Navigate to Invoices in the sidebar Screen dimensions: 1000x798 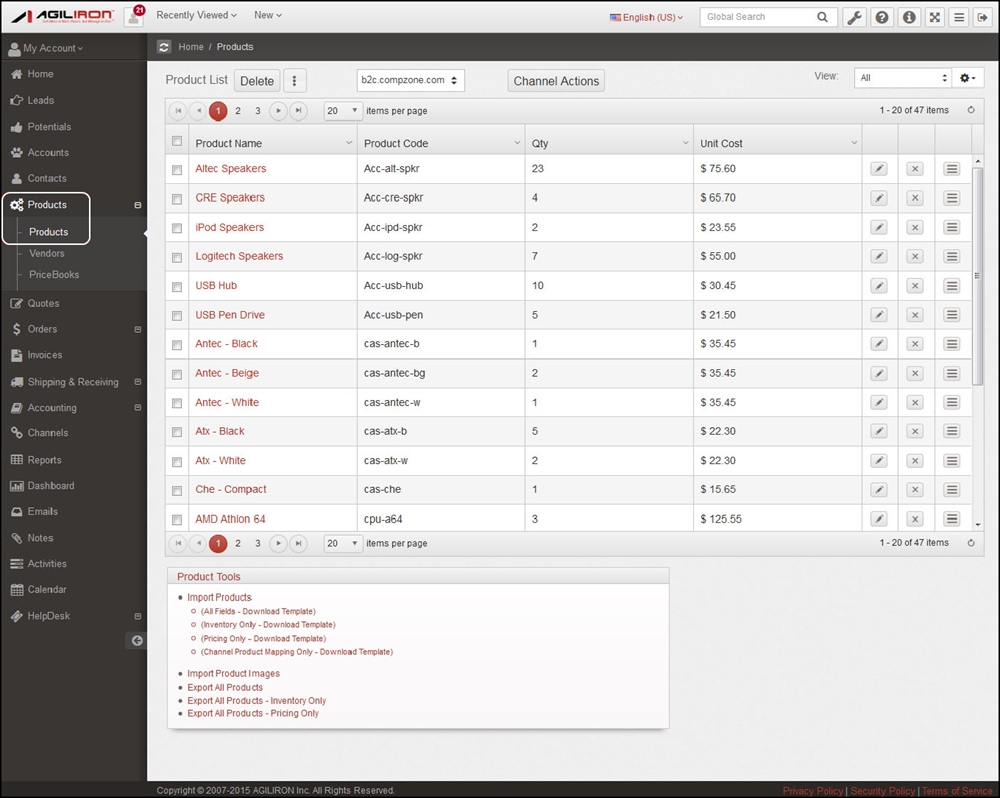(46, 355)
